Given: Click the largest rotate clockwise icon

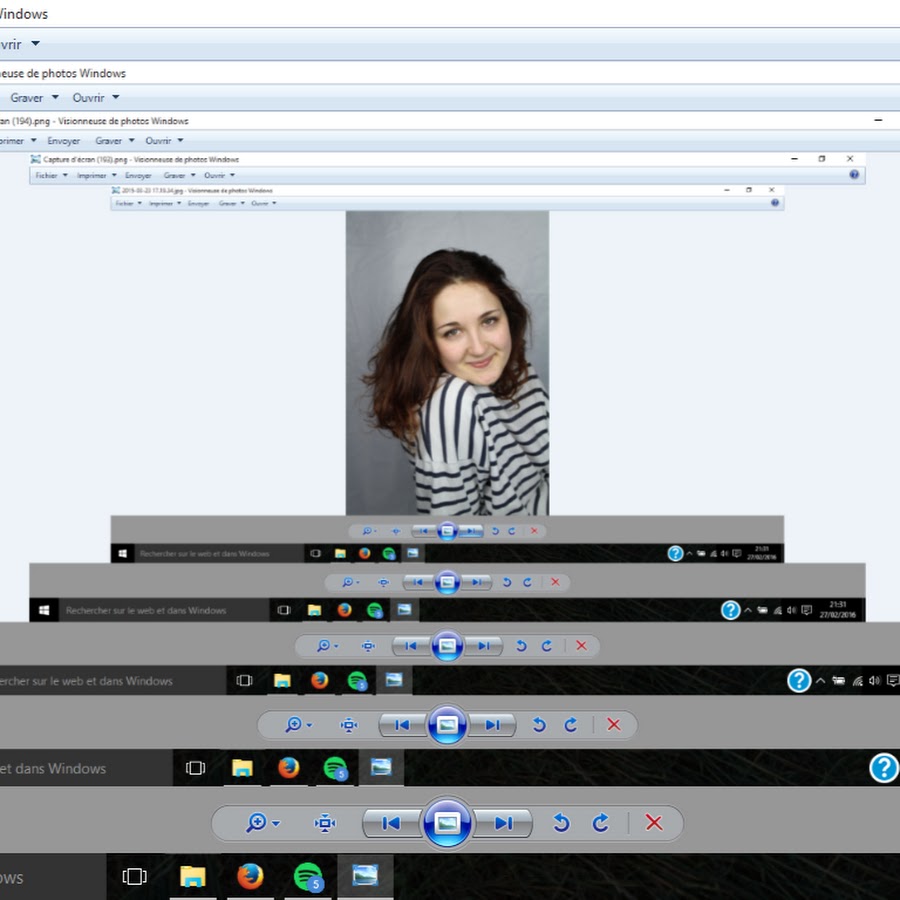Looking at the screenshot, I should tap(600, 822).
